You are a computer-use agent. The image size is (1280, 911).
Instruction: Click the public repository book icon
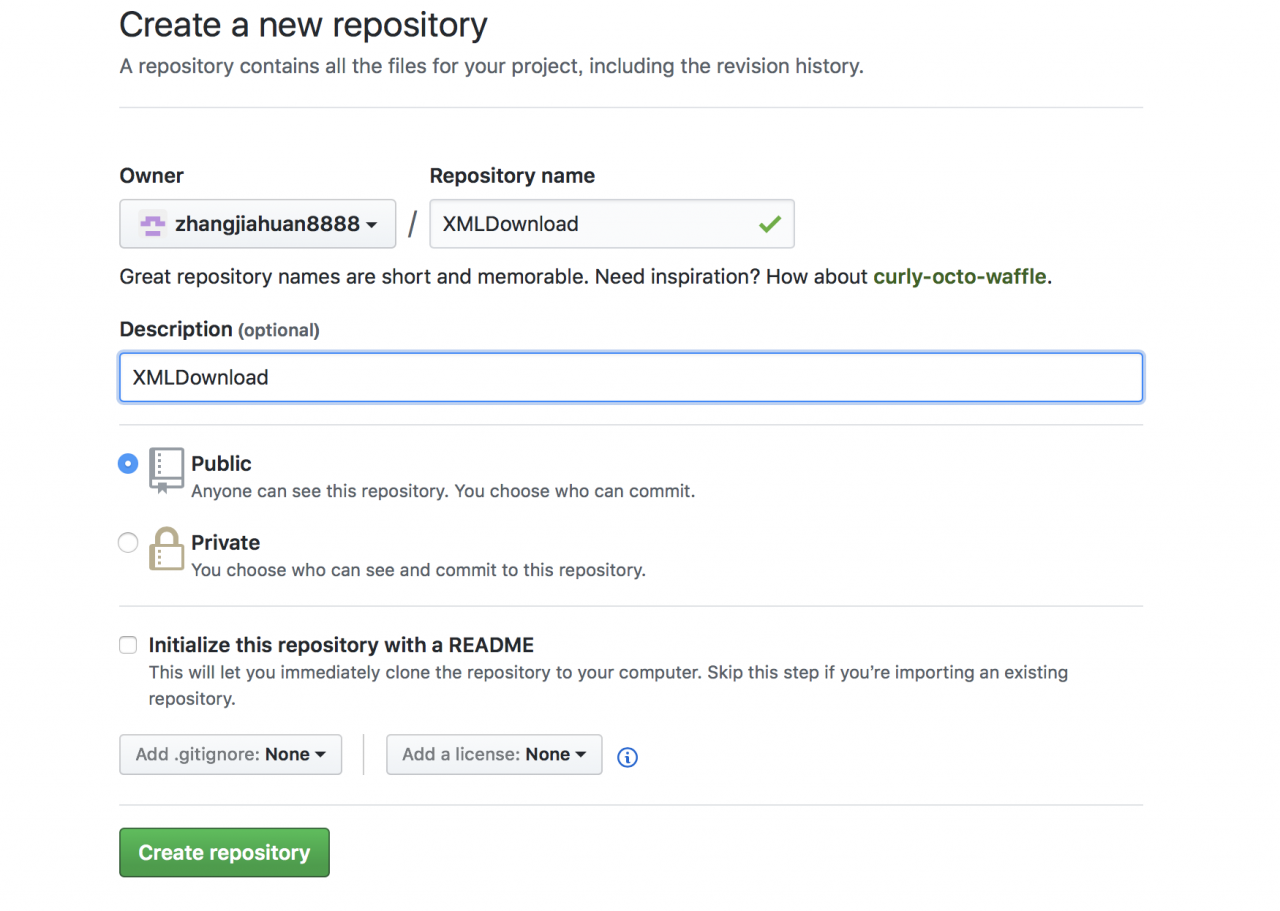tap(166, 470)
